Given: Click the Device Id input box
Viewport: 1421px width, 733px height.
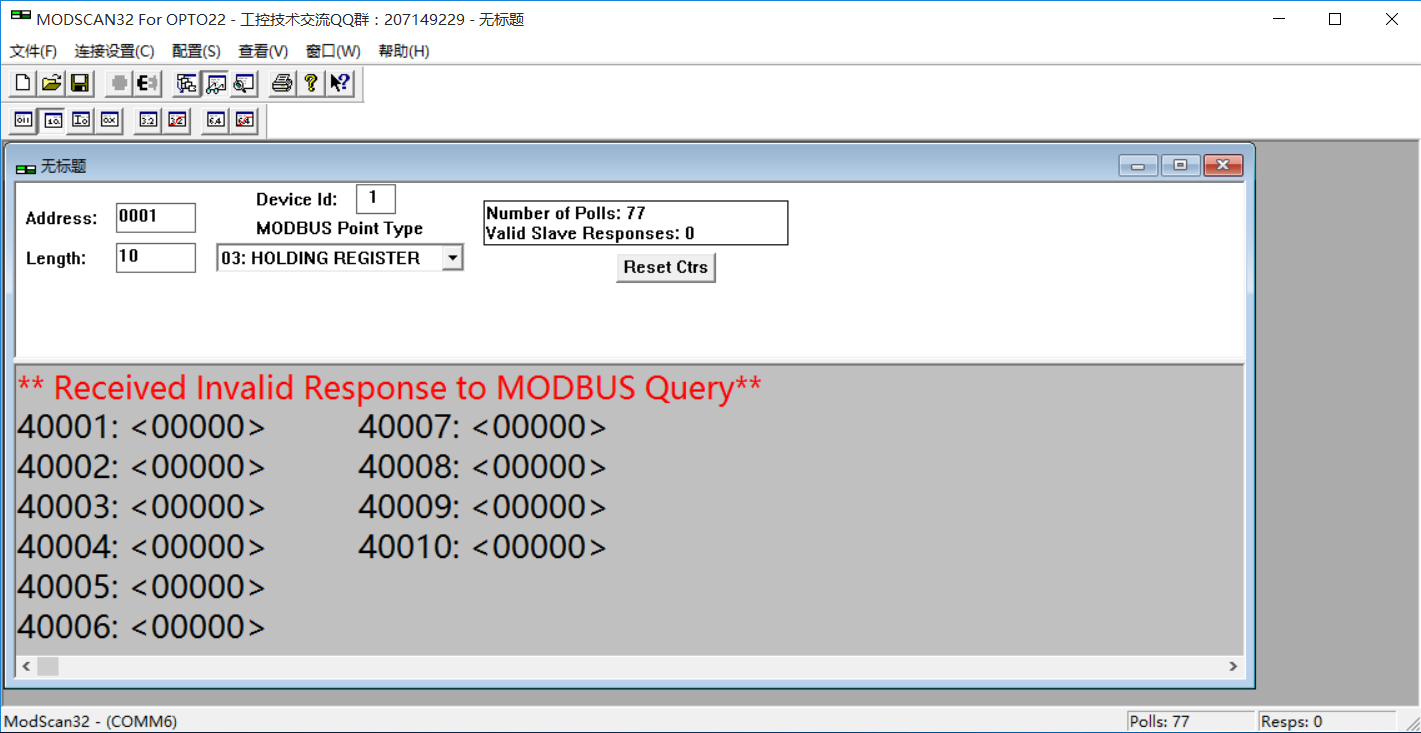Looking at the screenshot, I should coord(375,198).
